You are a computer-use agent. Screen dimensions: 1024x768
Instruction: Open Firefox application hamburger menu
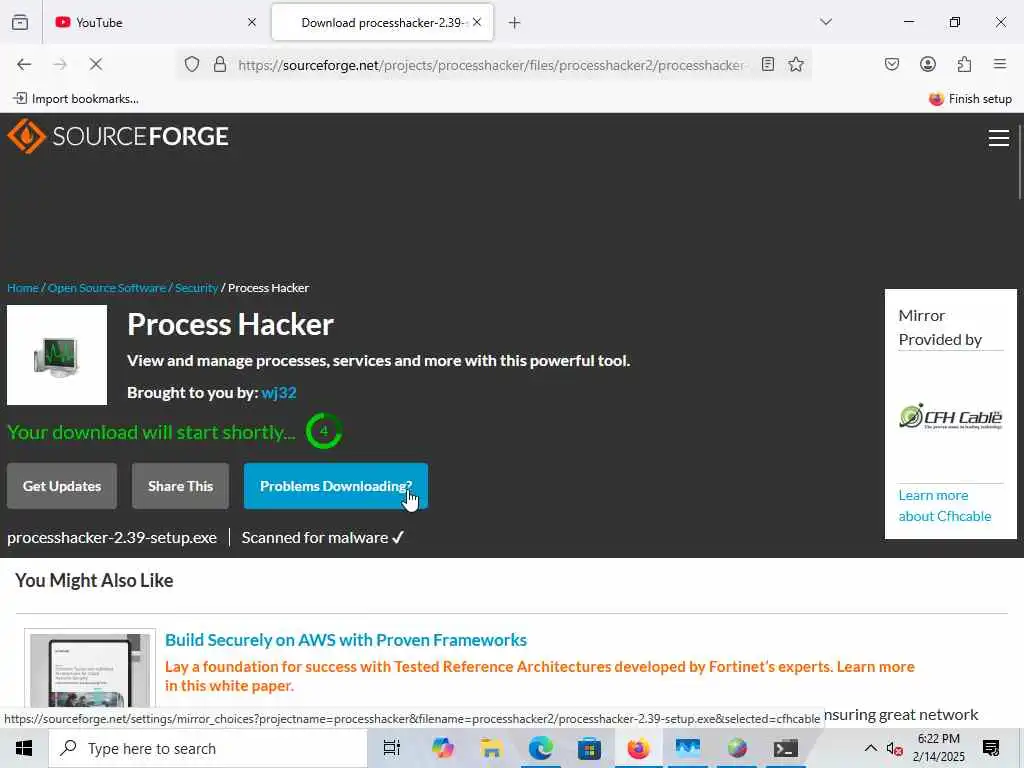pos(1000,64)
